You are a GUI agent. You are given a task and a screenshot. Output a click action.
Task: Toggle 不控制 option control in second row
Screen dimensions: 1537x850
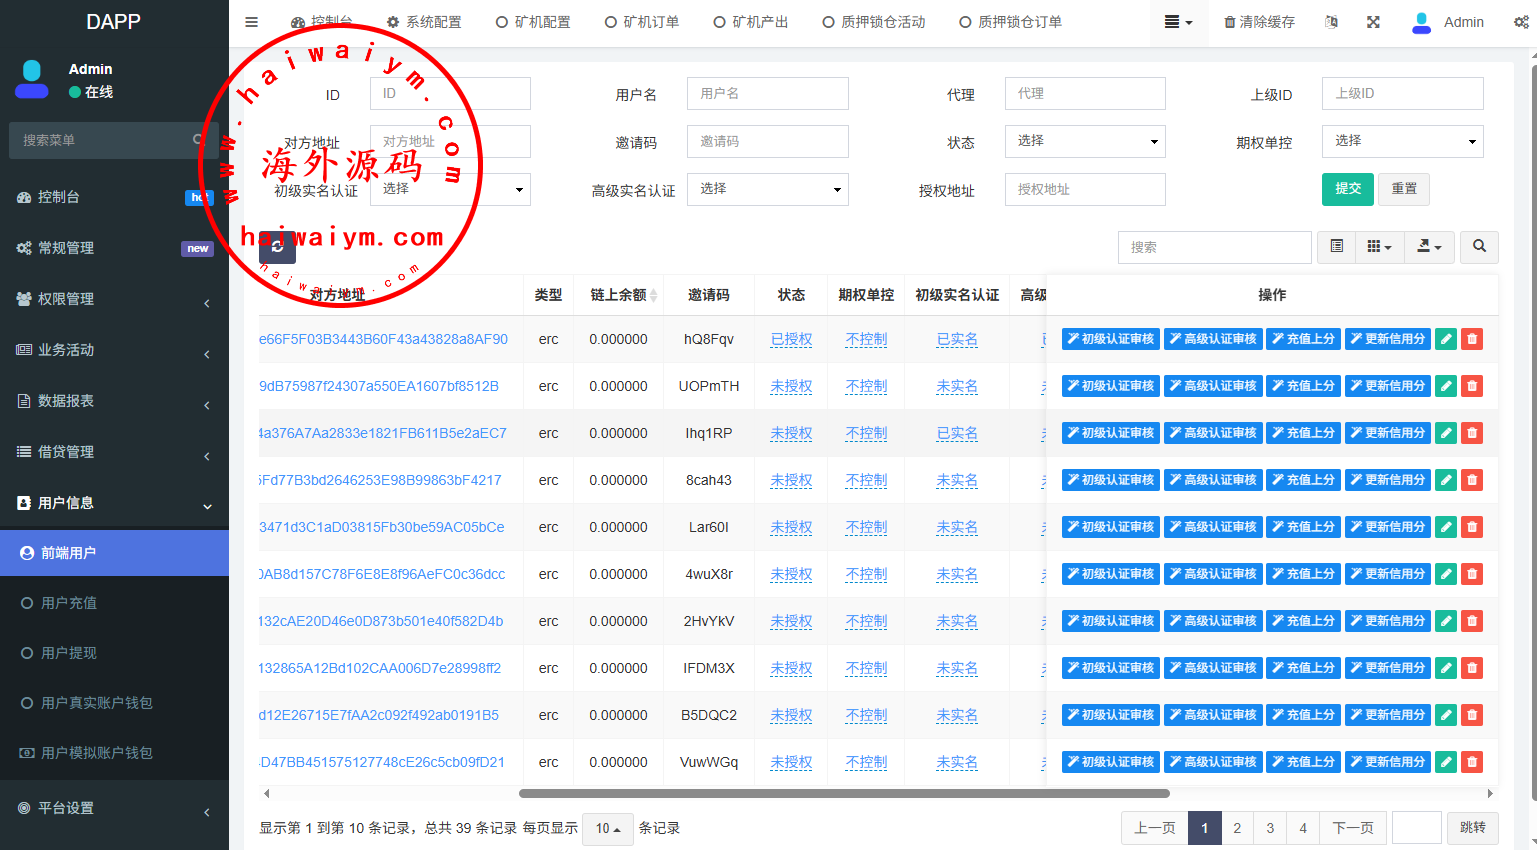tap(866, 386)
